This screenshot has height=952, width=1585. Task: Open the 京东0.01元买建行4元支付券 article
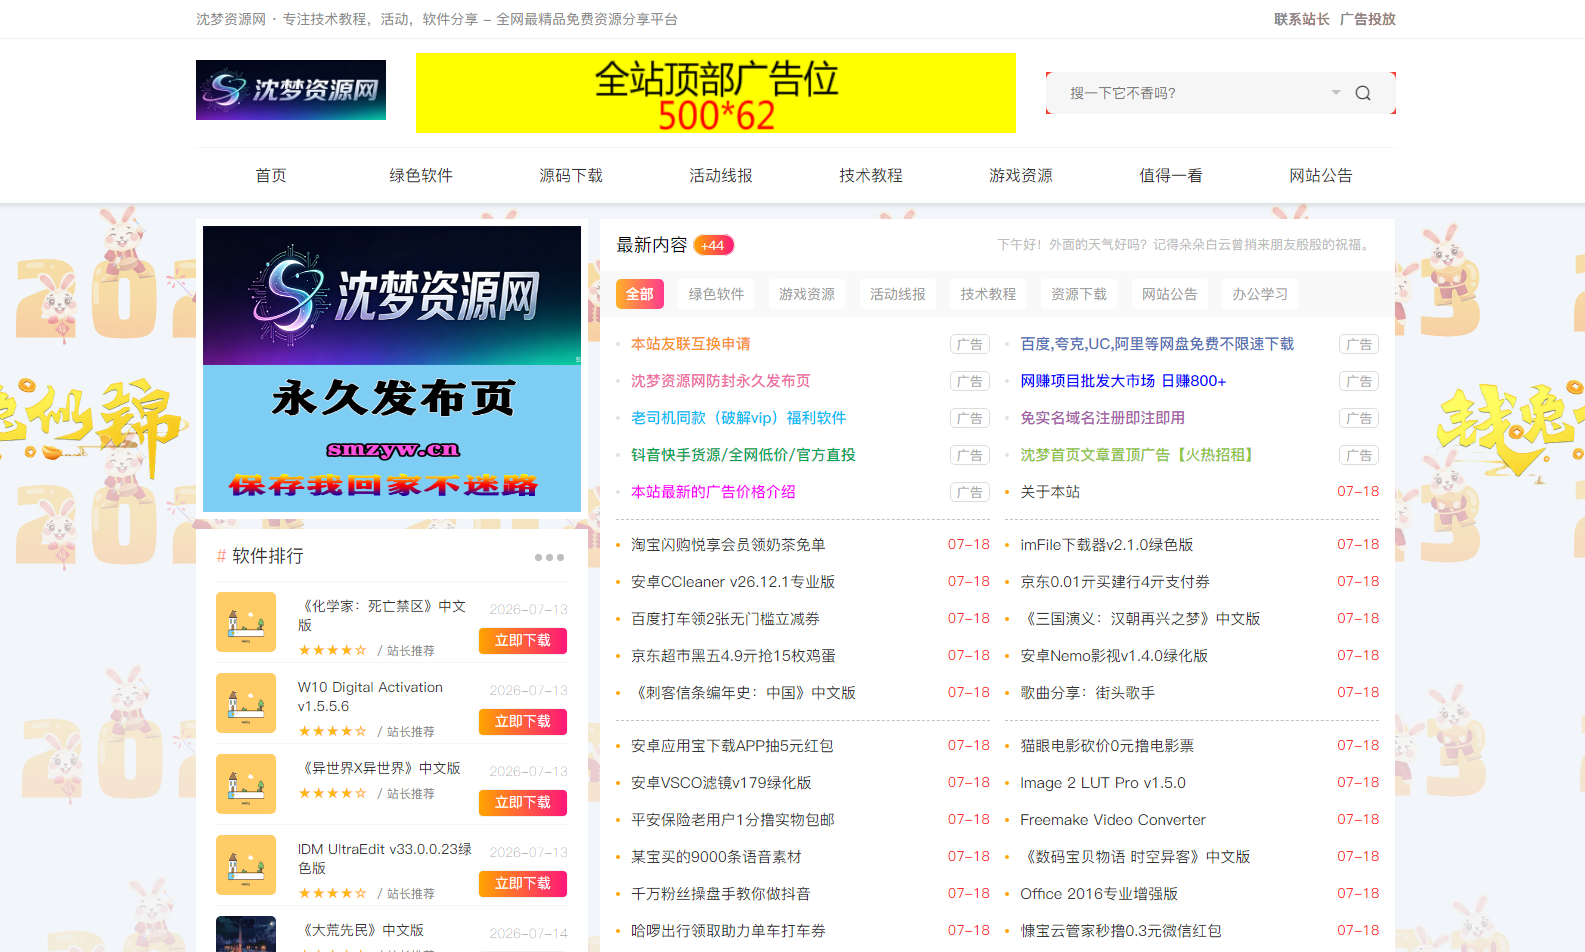tap(1115, 582)
